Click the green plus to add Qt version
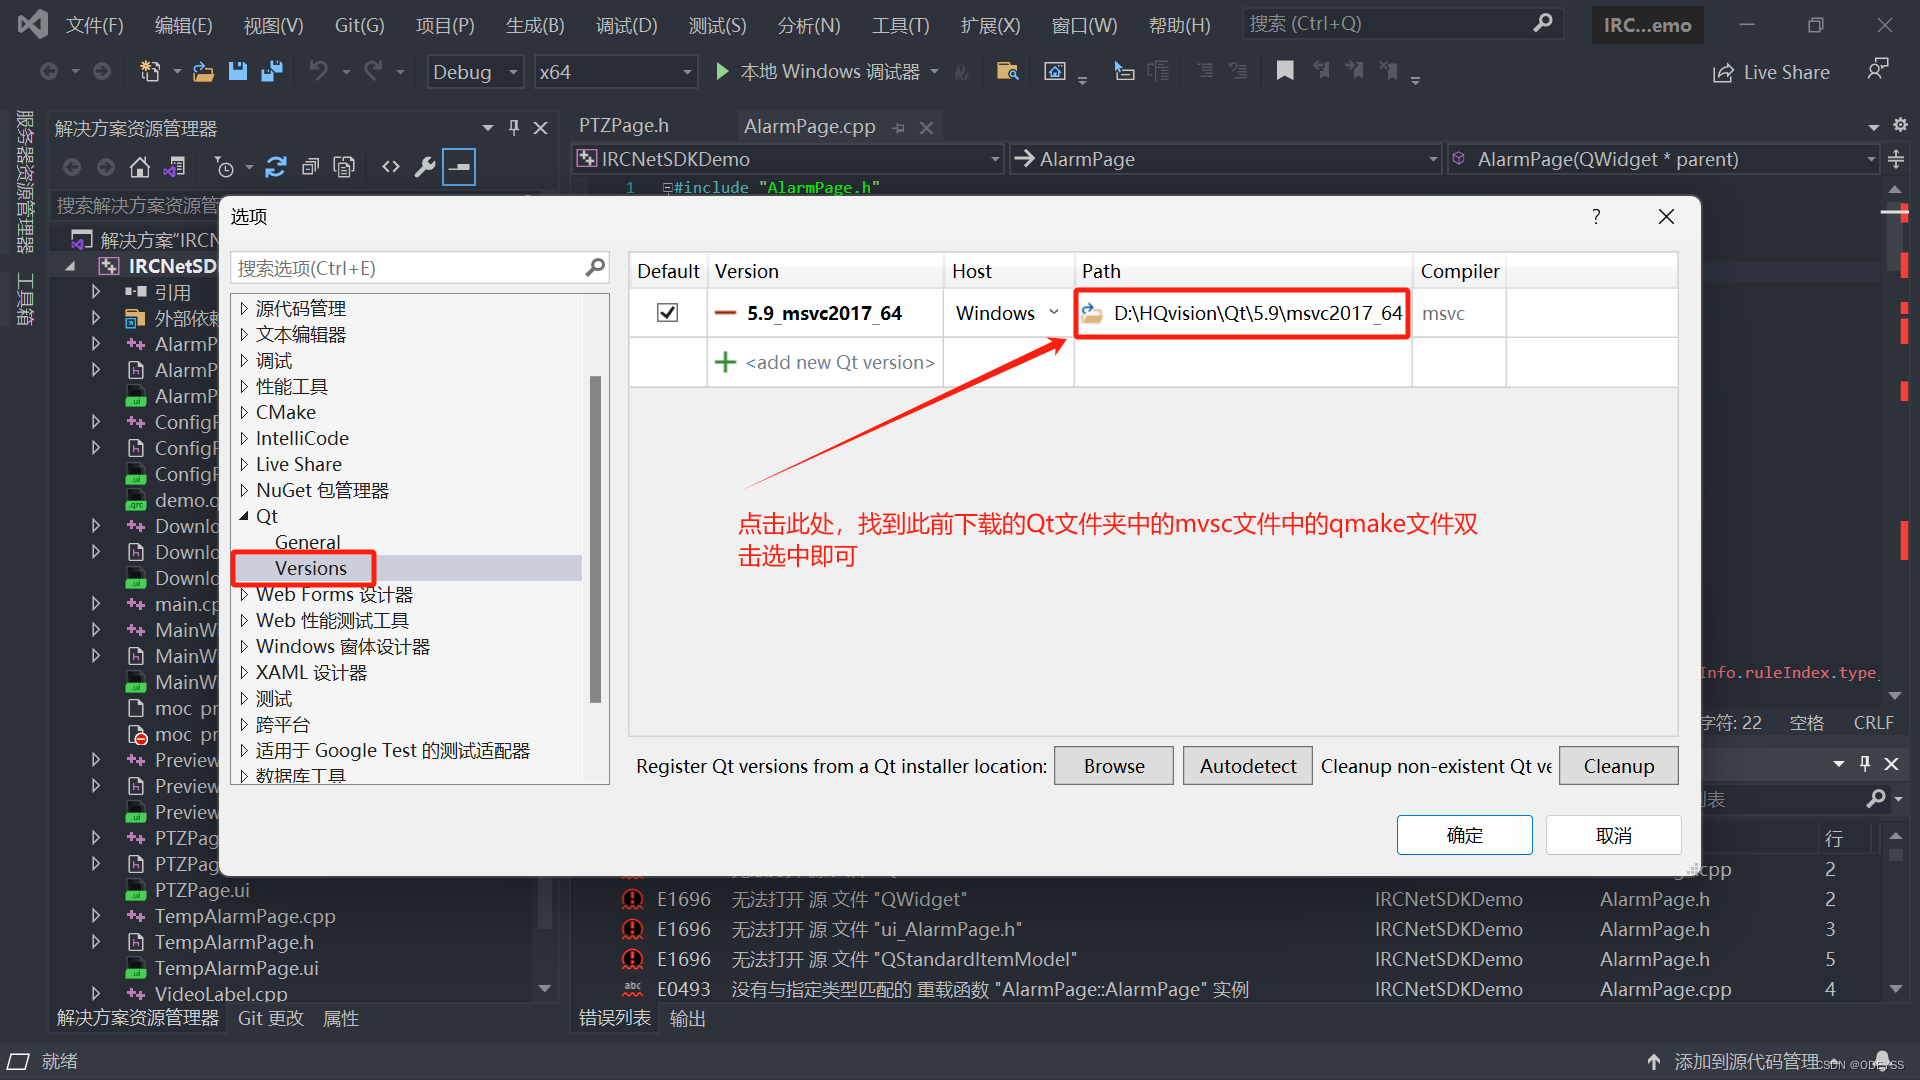Viewport: 1920px width, 1080px height. [725, 362]
